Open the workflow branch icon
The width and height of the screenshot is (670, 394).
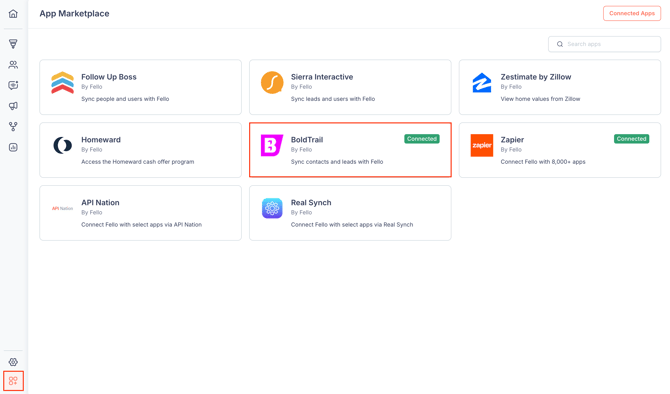(x=13, y=126)
